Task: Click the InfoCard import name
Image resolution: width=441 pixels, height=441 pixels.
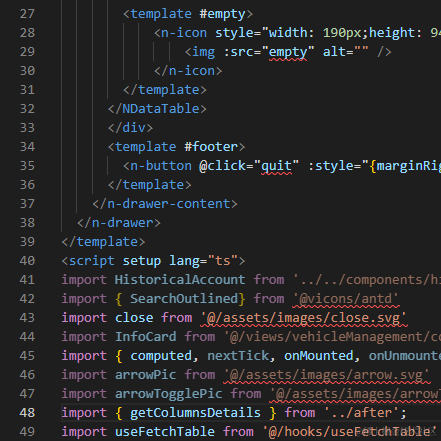Action: coord(146,337)
